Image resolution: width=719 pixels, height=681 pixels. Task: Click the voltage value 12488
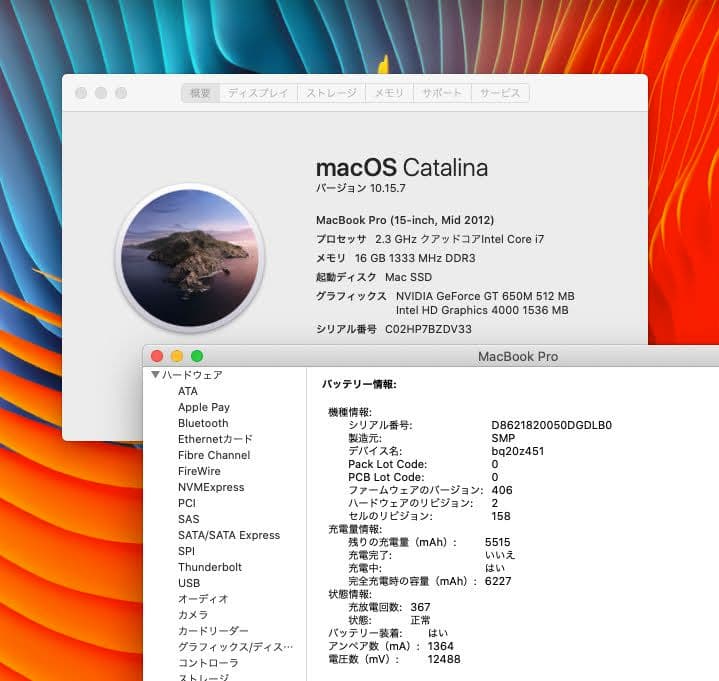[x=444, y=659]
